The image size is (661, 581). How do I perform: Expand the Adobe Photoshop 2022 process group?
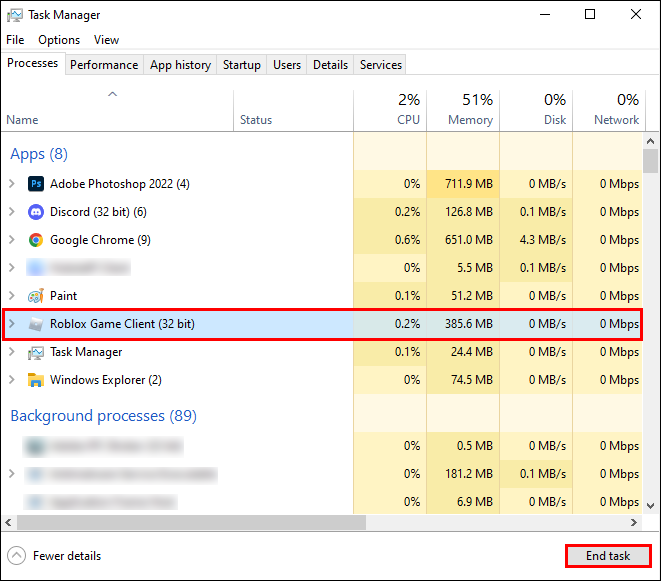coord(12,183)
